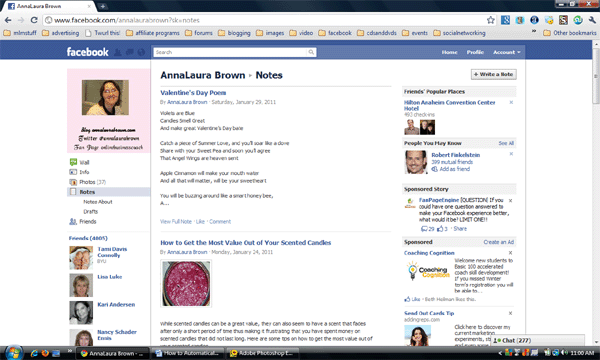The width and height of the screenshot is (600, 360).
Task: Open the Account dropdown menu
Action: (x=507, y=52)
